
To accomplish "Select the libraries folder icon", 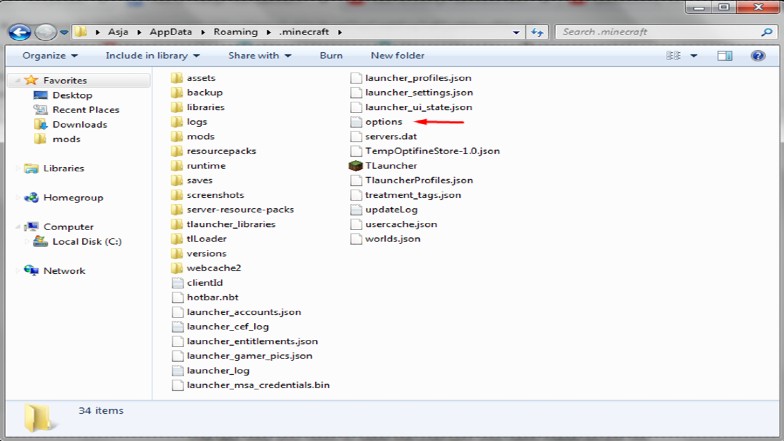I will point(176,107).
